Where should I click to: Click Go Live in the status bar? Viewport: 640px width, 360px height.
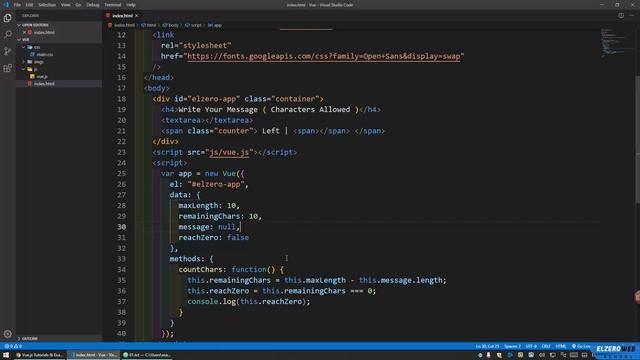(581, 346)
